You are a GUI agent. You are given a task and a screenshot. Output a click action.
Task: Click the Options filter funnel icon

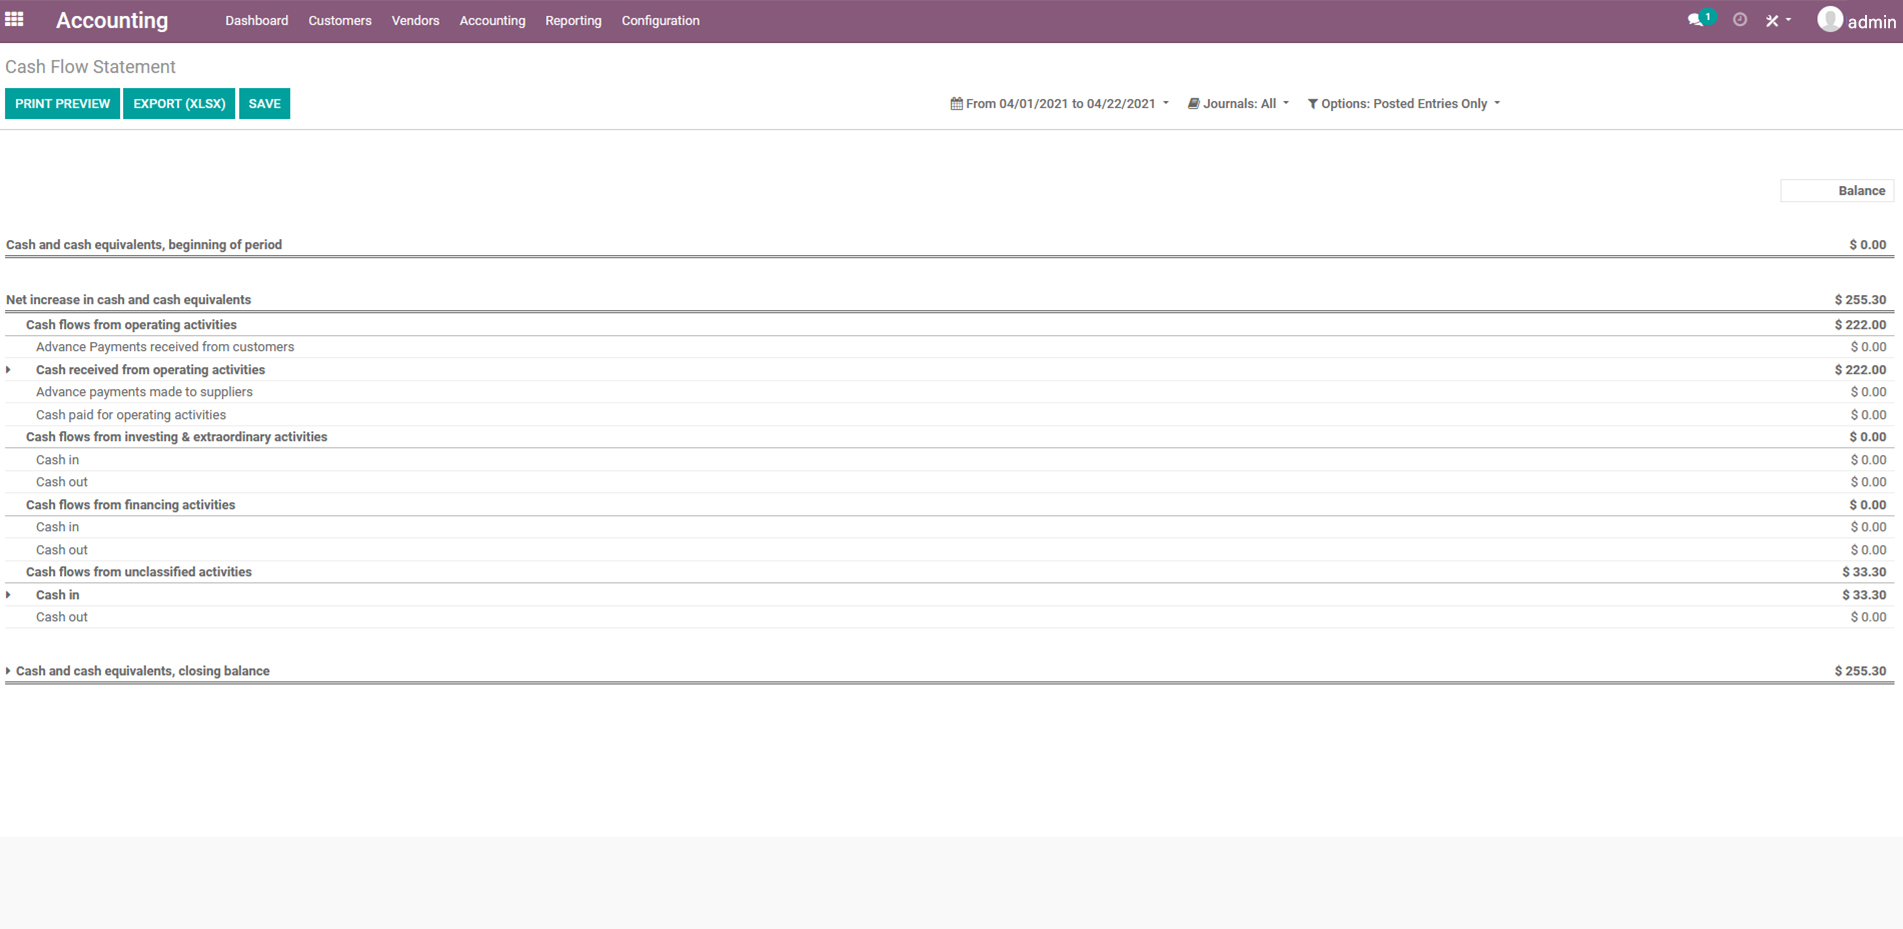point(1312,104)
